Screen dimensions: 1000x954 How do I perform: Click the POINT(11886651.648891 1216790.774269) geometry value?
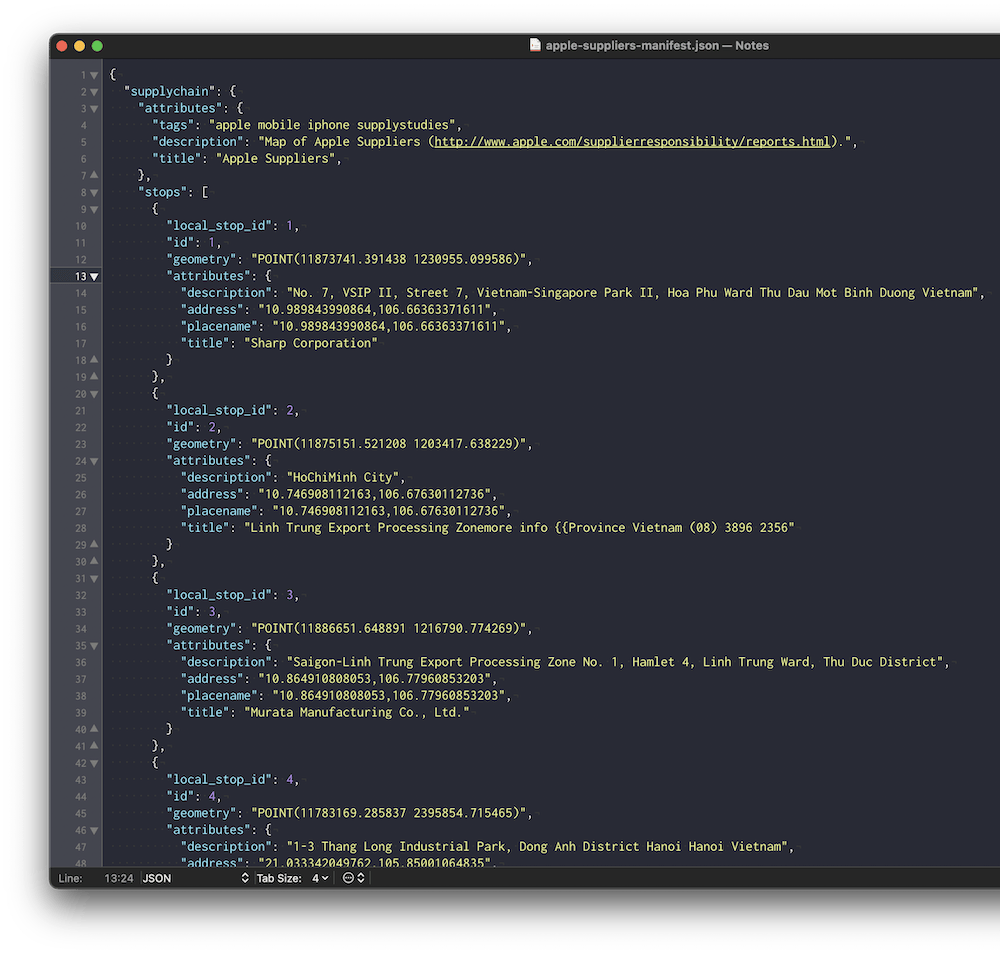pos(388,628)
